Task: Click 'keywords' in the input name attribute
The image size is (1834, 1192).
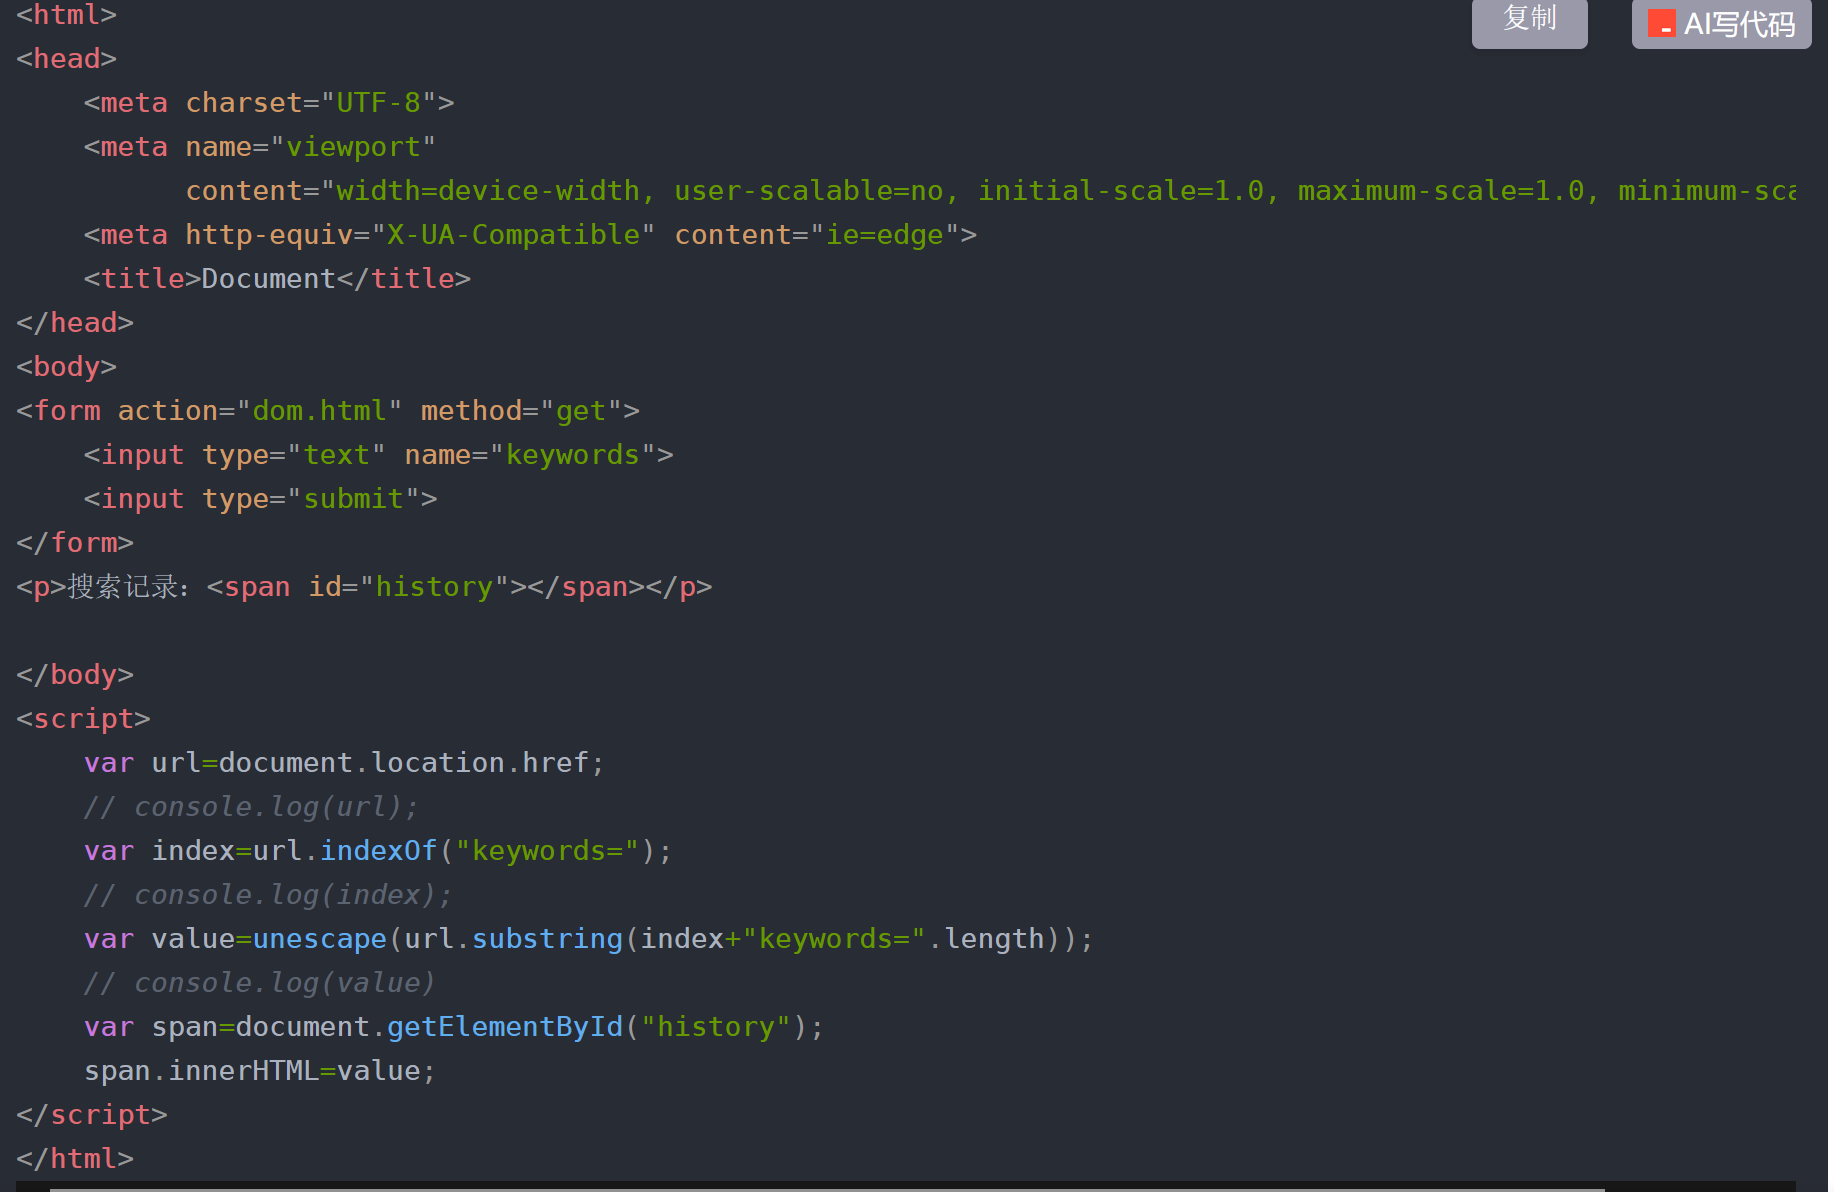Action: (x=572, y=455)
